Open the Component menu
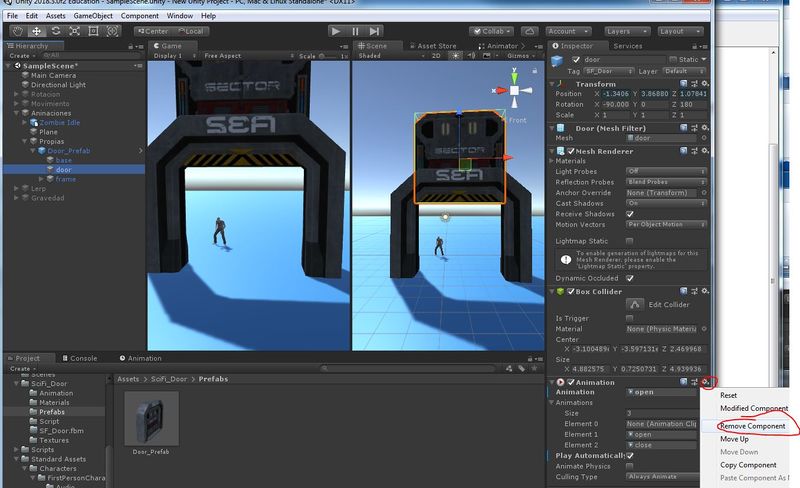Viewport: 800px width, 488px height. [x=140, y=16]
